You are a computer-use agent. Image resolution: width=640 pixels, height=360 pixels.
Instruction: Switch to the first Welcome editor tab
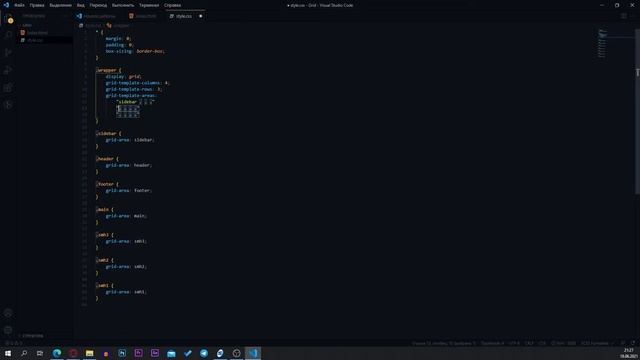point(99,16)
